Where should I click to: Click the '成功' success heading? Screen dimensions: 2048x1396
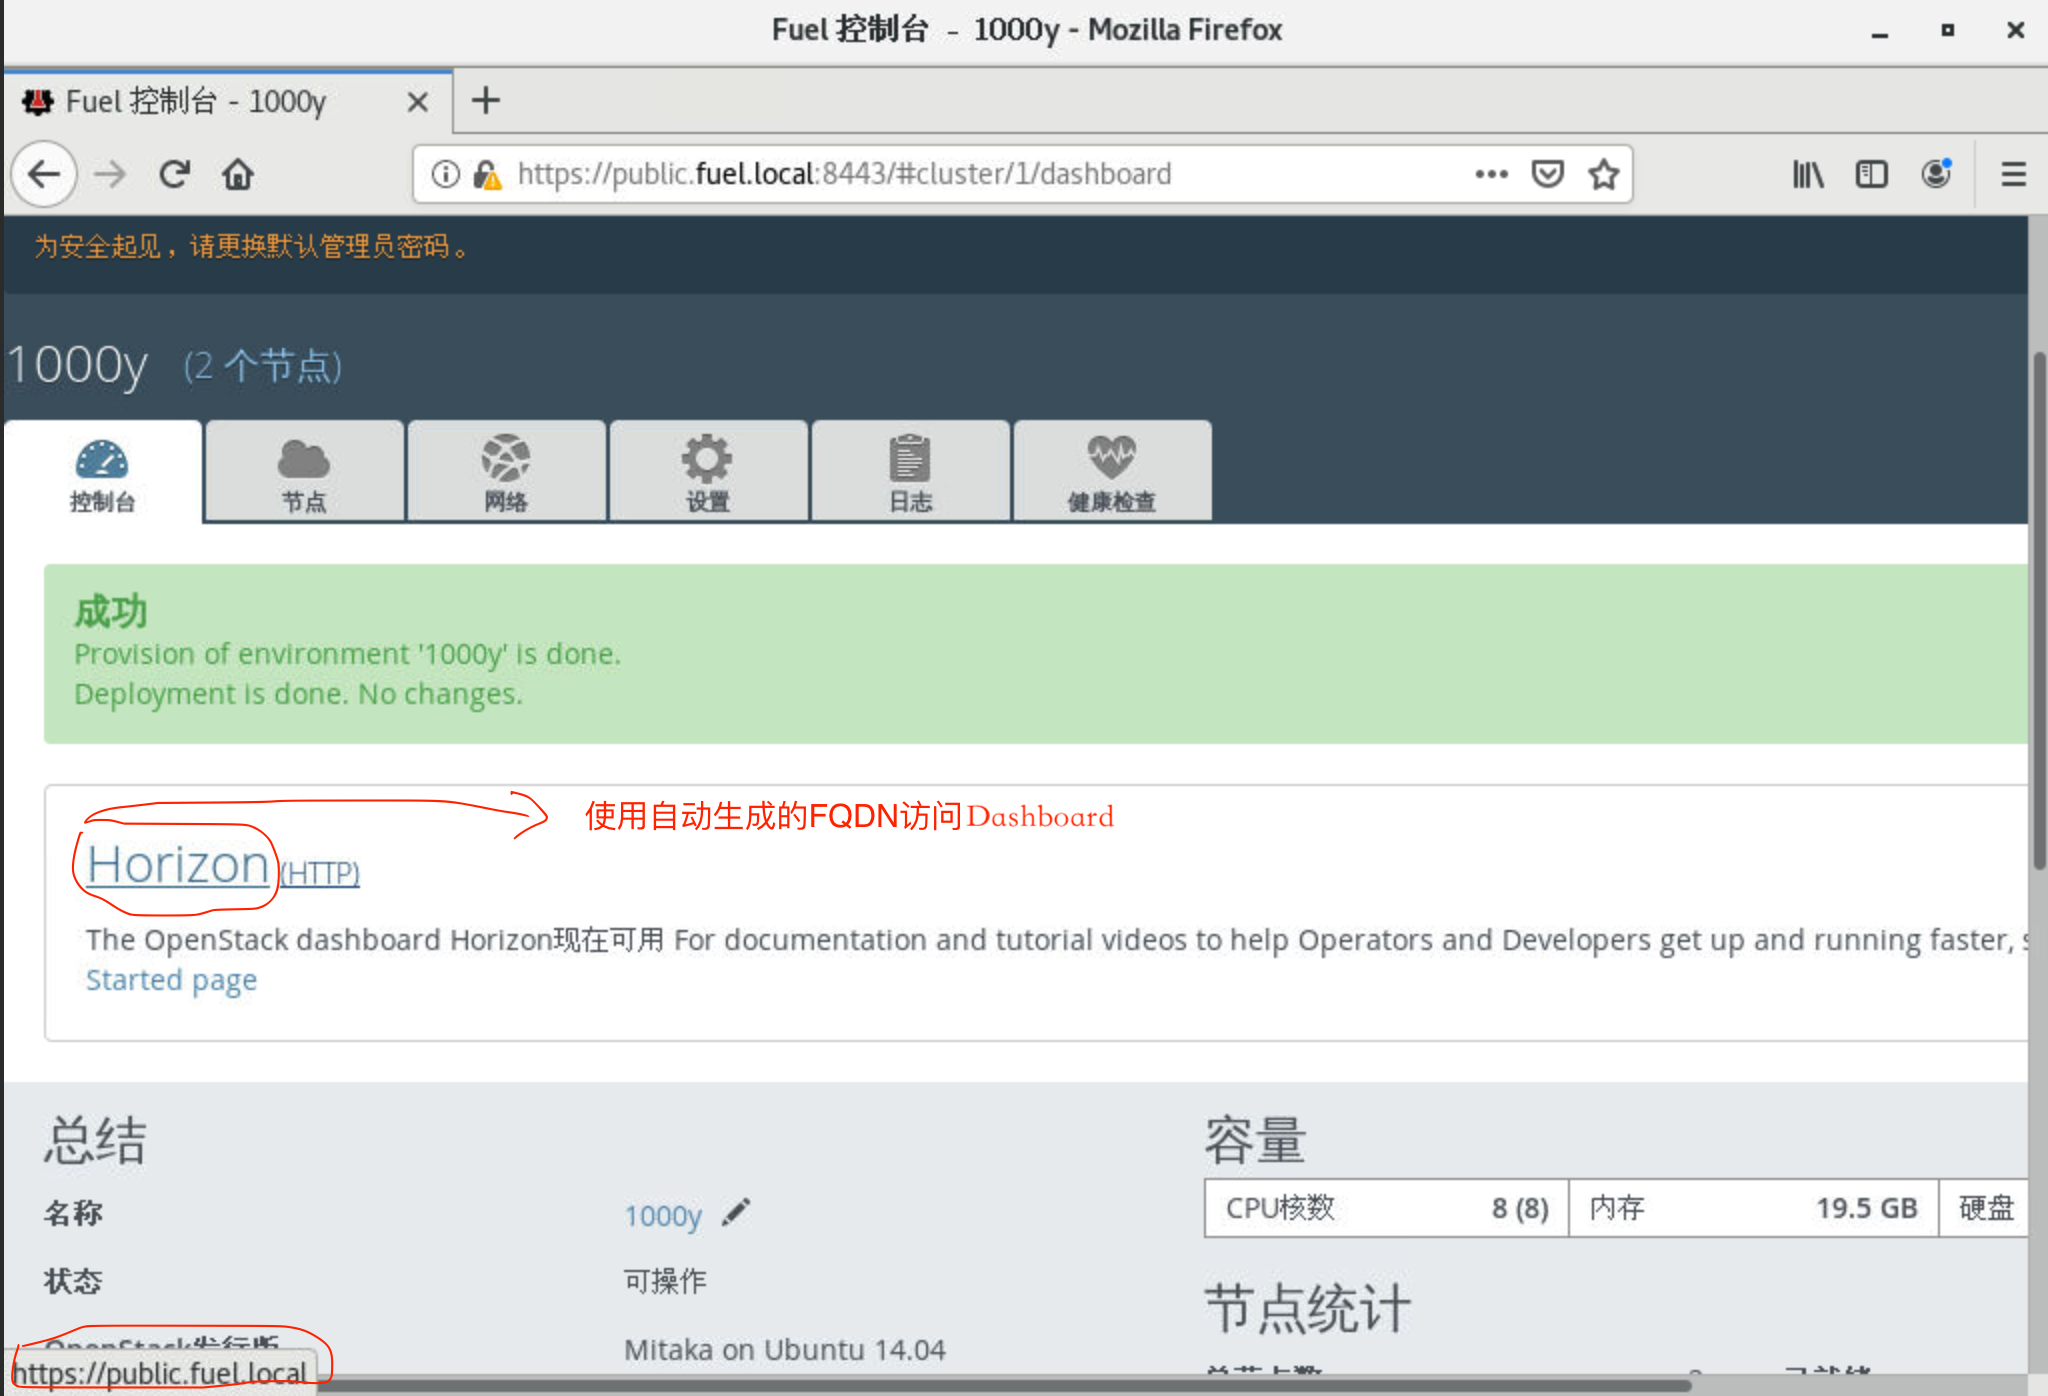[x=110, y=611]
